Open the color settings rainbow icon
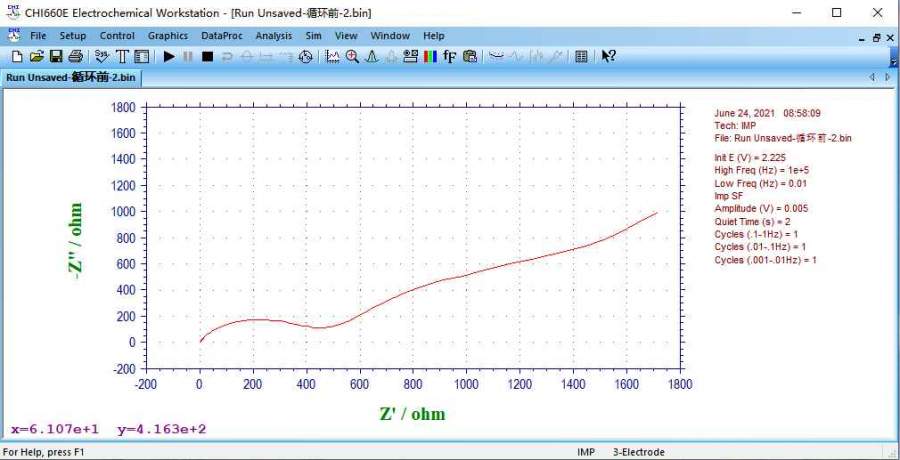The image size is (900, 460). click(430, 57)
